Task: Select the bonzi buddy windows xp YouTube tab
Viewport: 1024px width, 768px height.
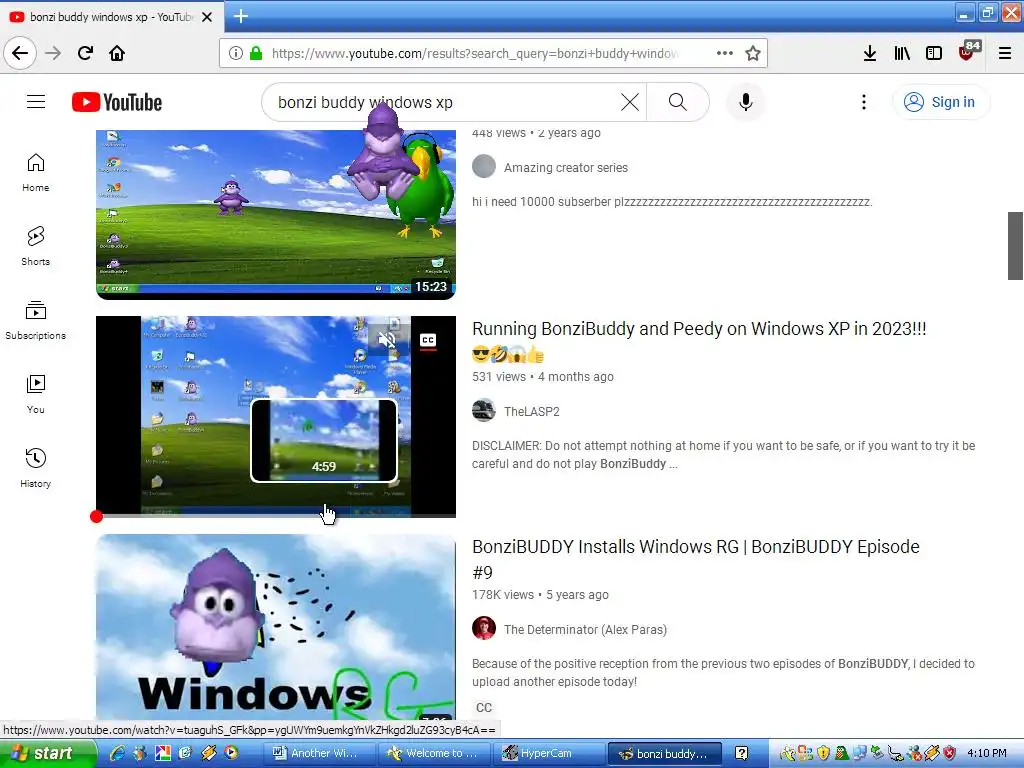Action: (111, 17)
